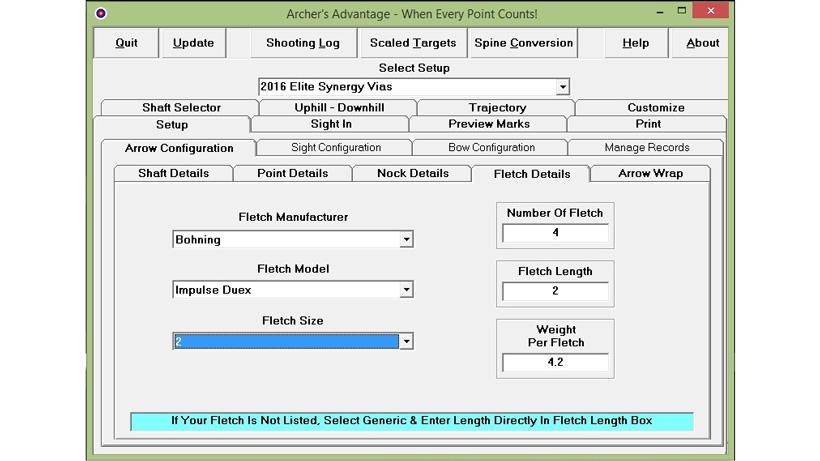
Task: Open the Manage Records tab
Action: pos(646,147)
